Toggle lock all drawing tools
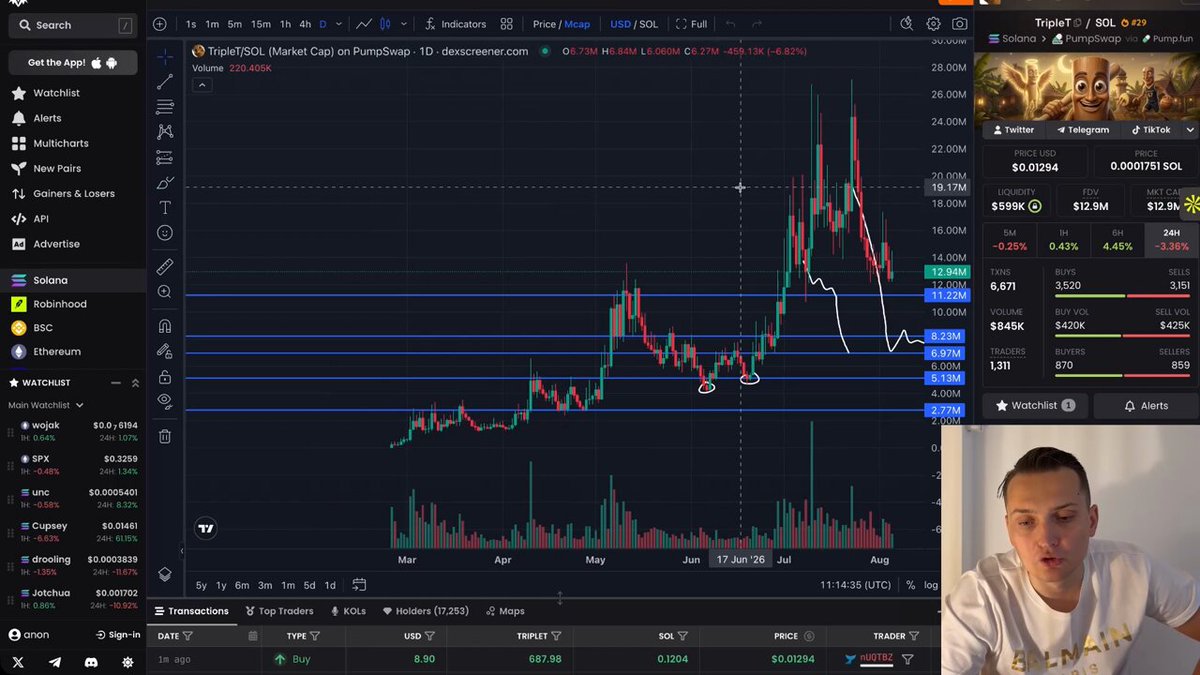The width and height of the screenshot is (1200, 675). click(x=165, y=377)
